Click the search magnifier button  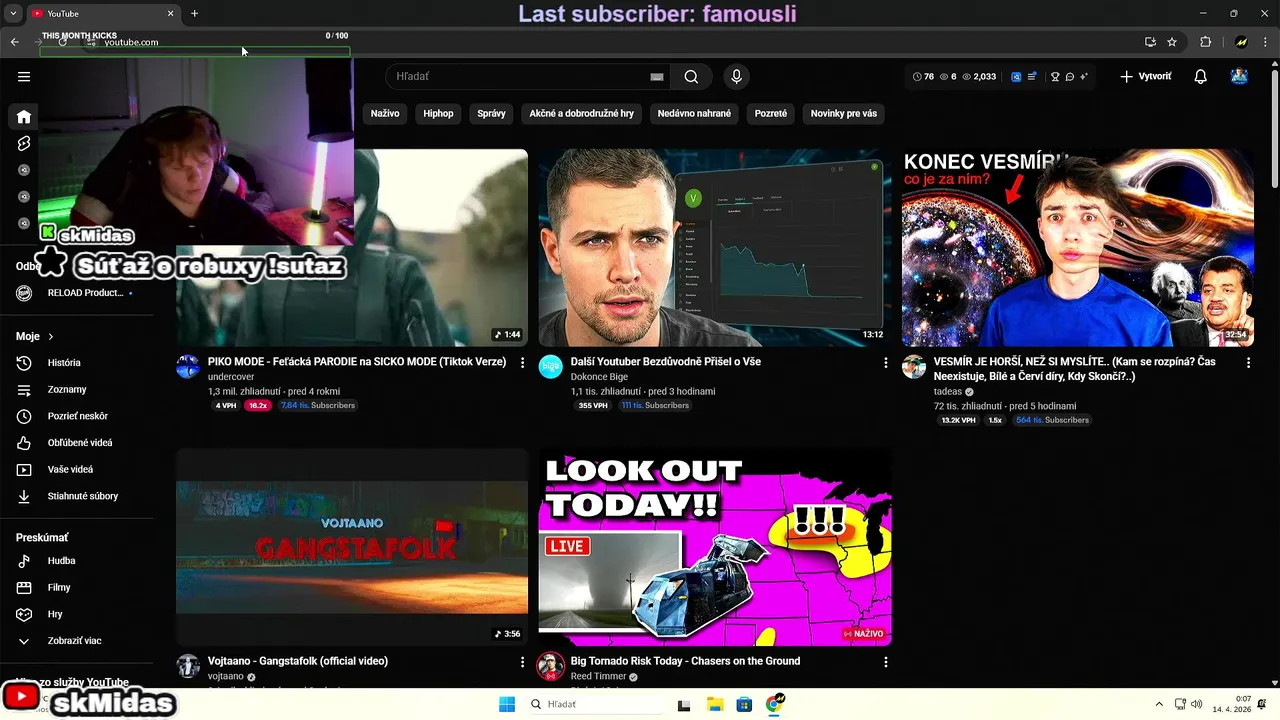pos(691,77)
